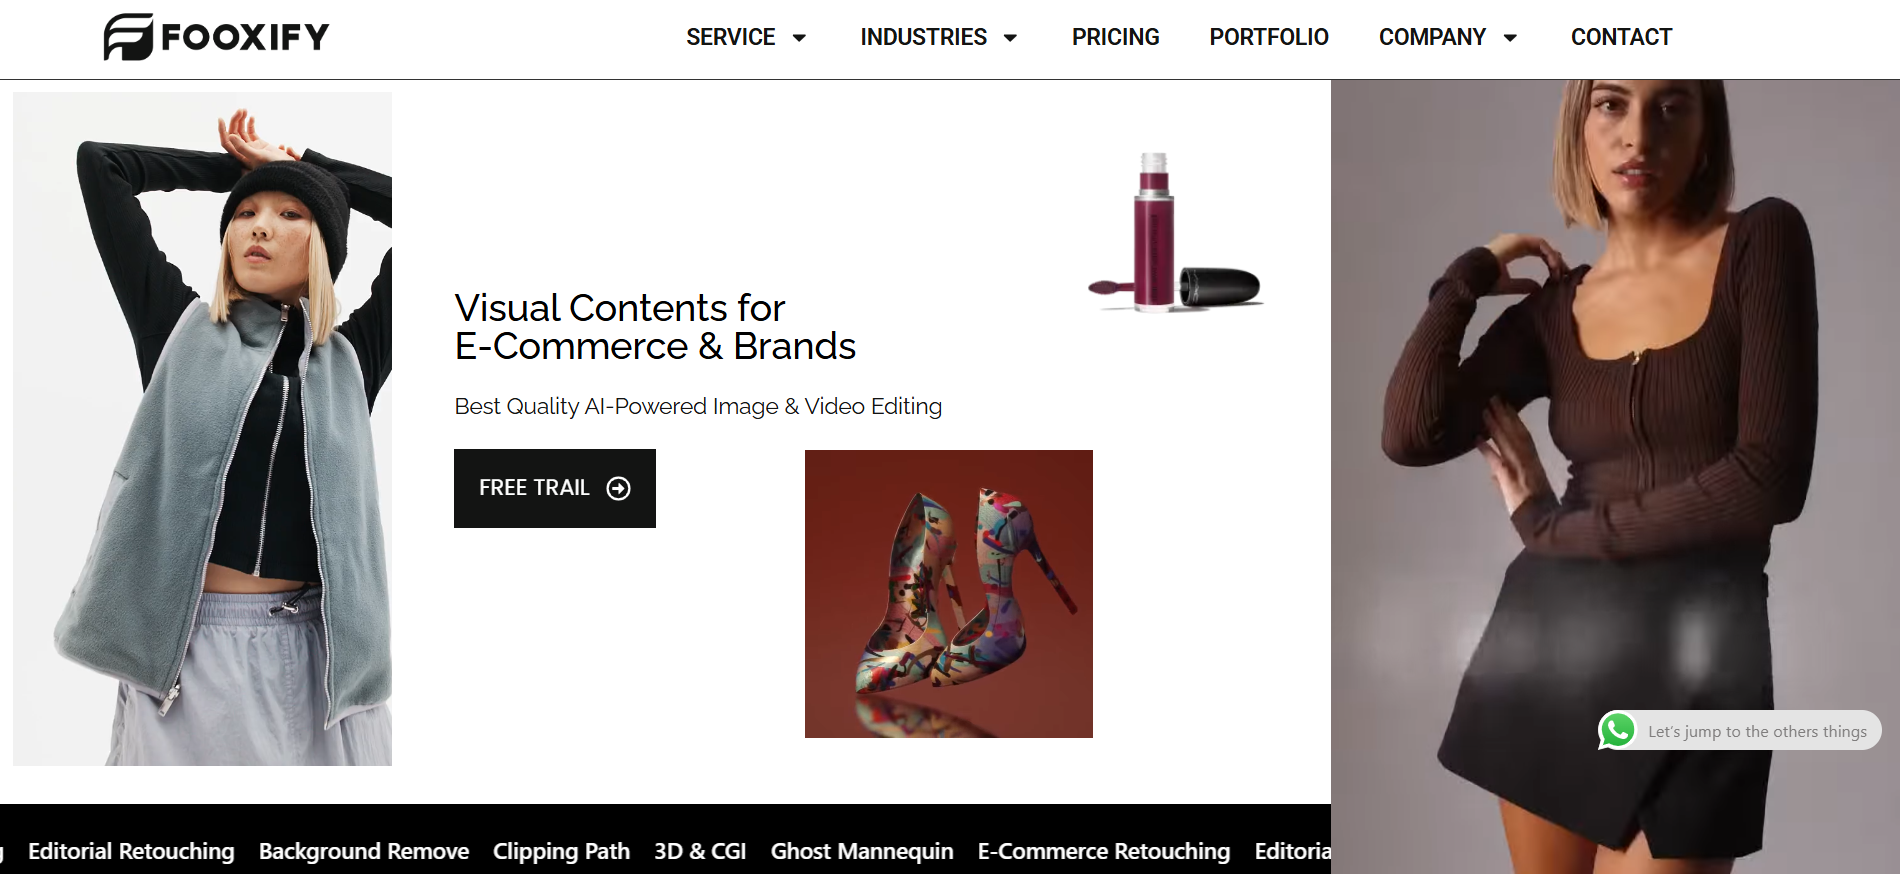The height and width of the screenshot is (874, 1900).
Task: Open the Portfolio menu item
Action: coord(1268,37)
